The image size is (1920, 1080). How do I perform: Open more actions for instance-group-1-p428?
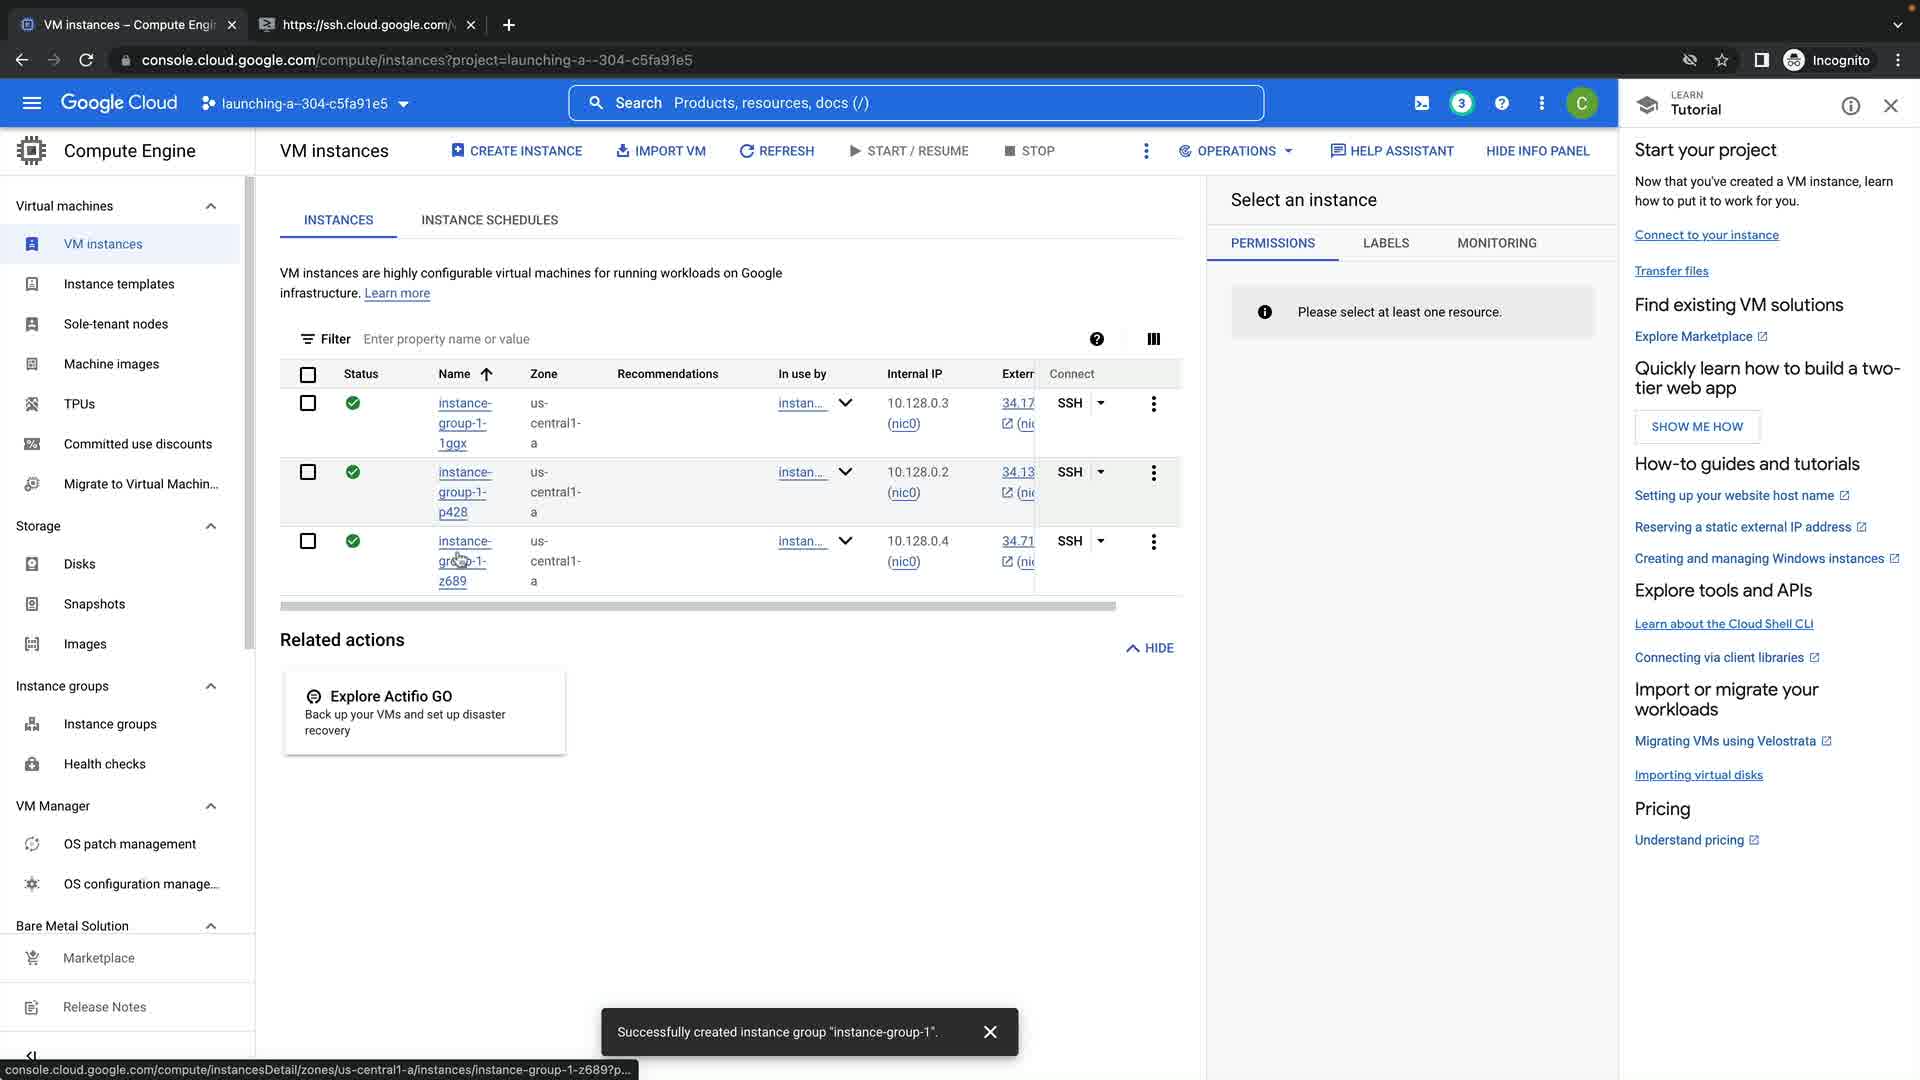[1153, 473]
